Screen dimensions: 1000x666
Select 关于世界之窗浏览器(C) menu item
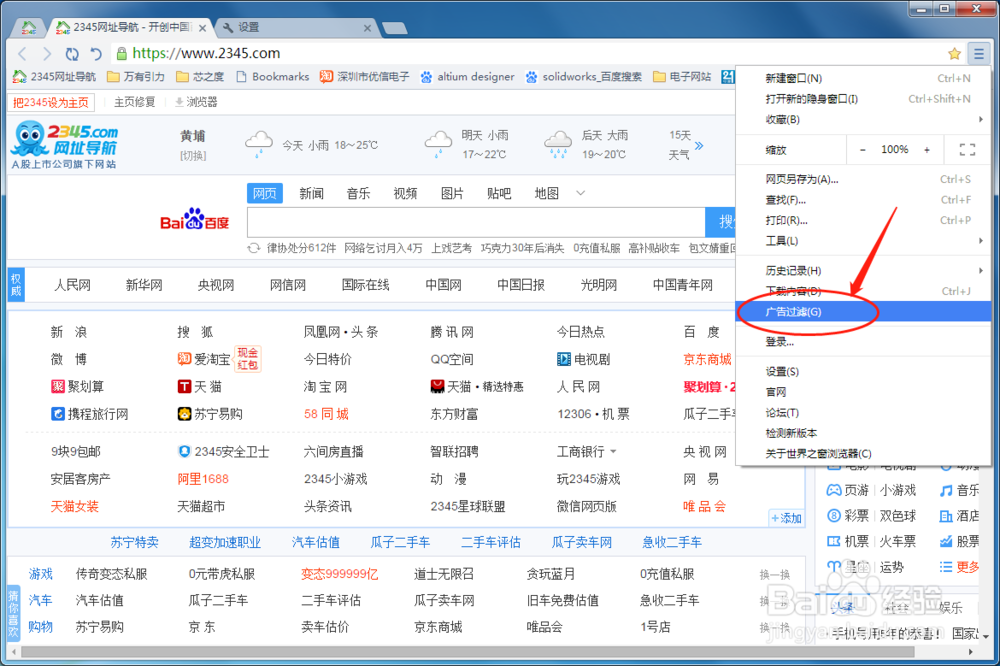tap(863, 454)
